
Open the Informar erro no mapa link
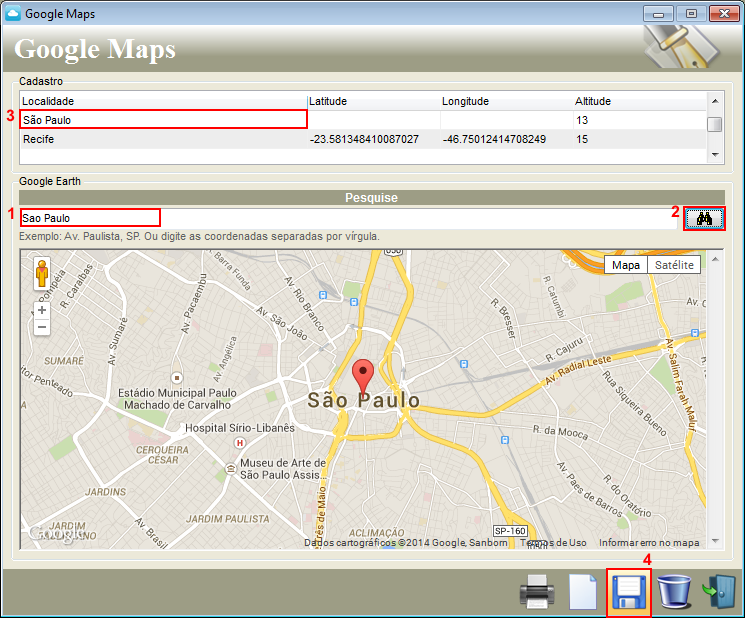pos(649,542)
